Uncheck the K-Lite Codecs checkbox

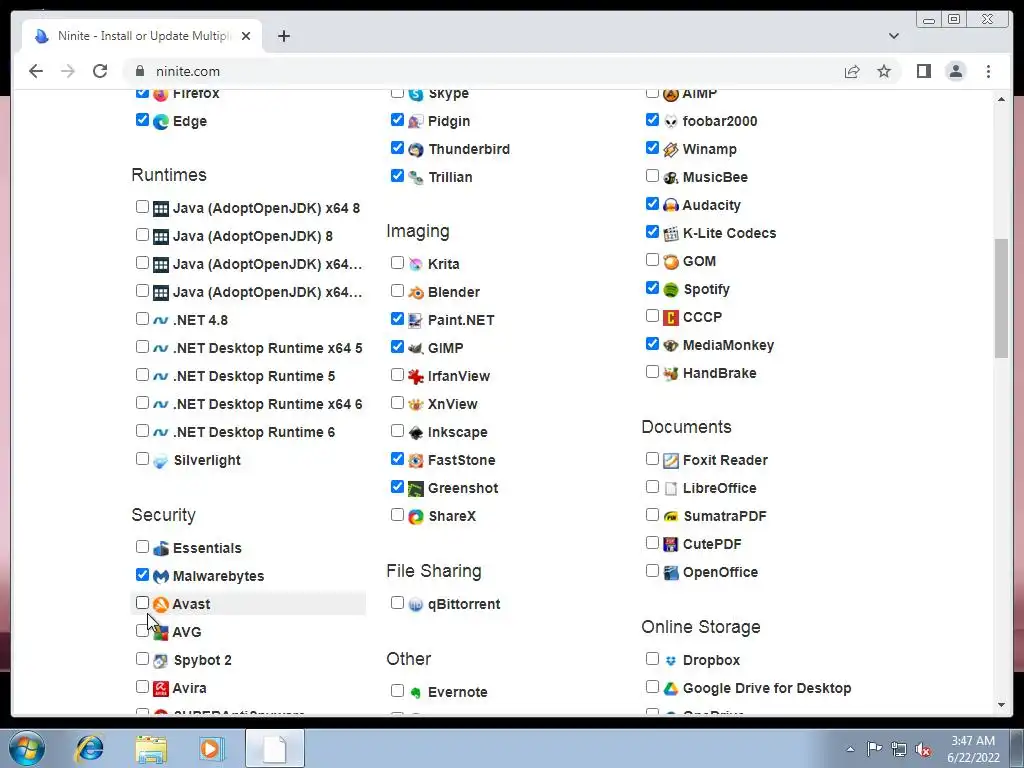pos(652,232)
